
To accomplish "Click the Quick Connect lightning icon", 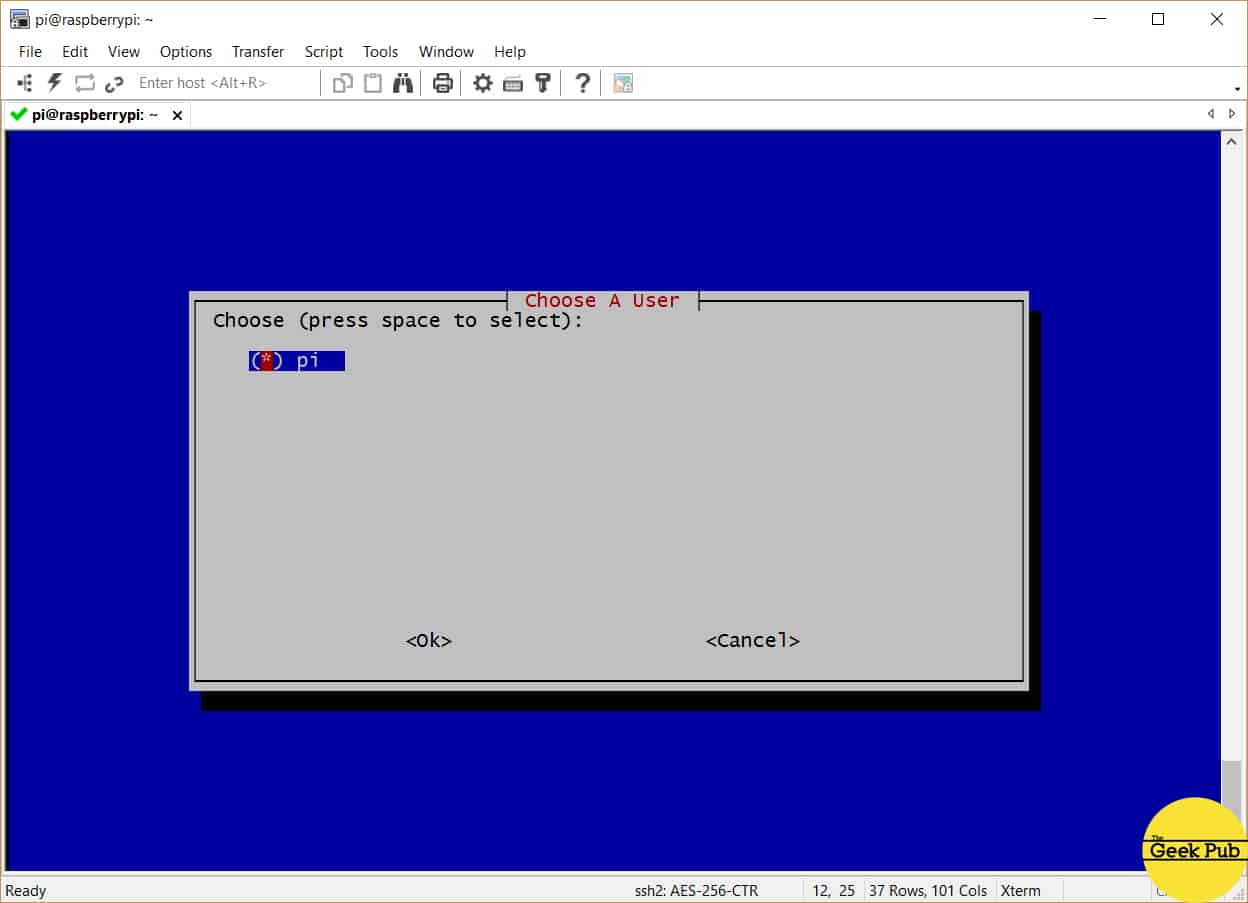I will 55,83.
